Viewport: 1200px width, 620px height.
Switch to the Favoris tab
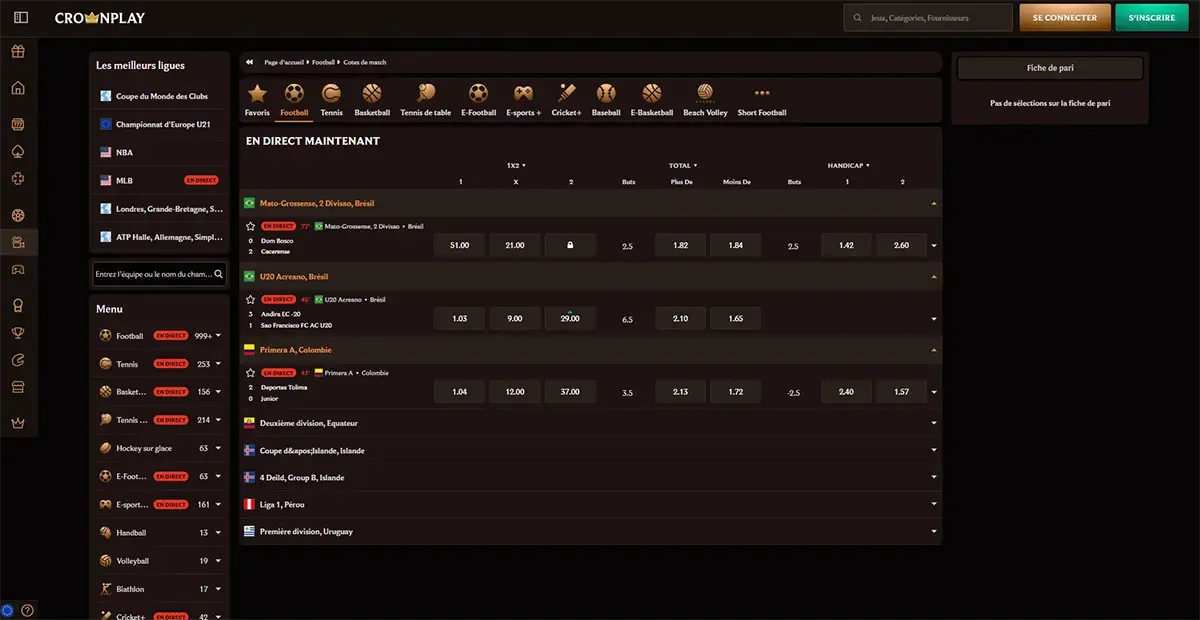[x=257, y=100]
